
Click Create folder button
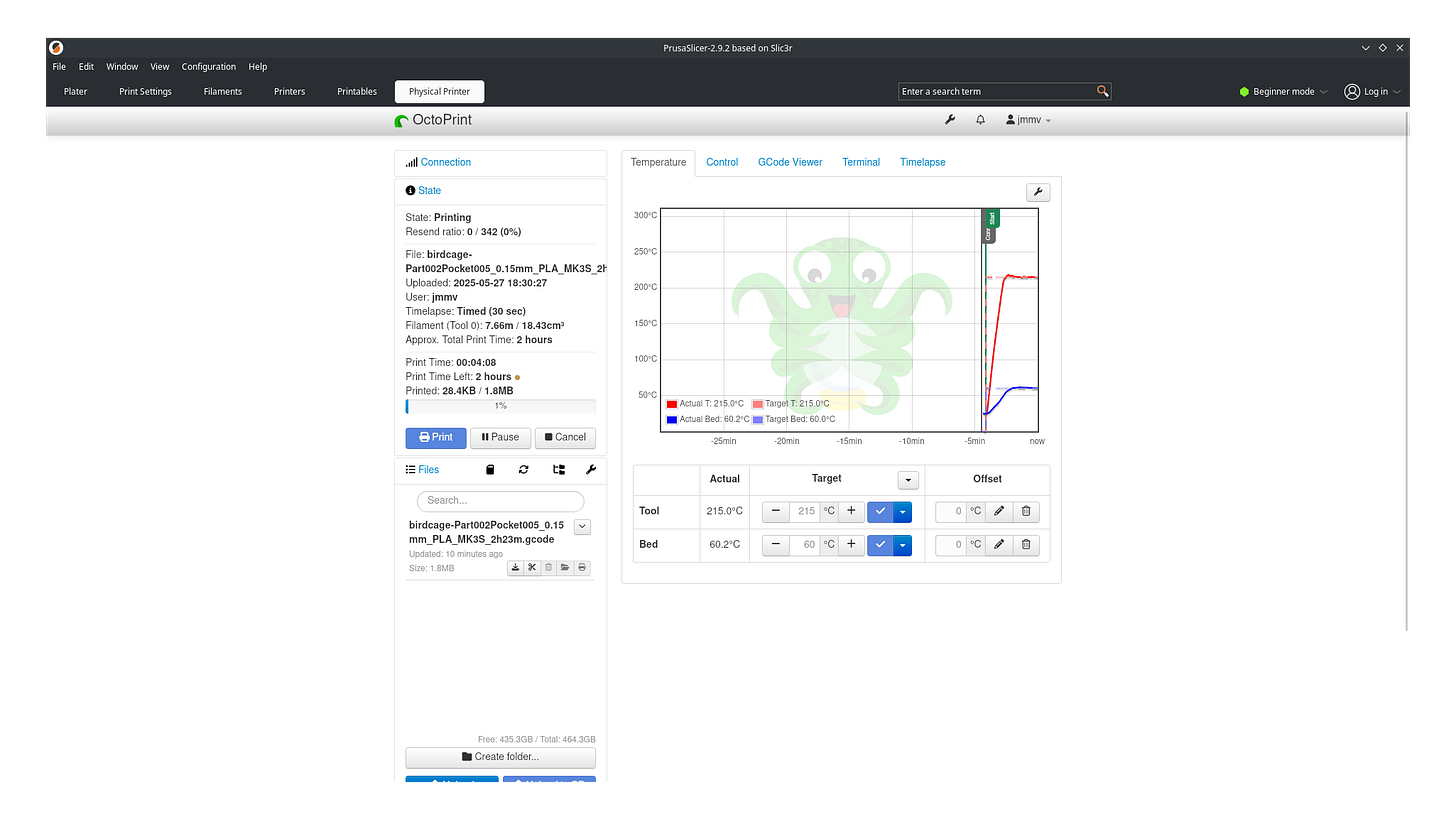click(x=500, y=757)
